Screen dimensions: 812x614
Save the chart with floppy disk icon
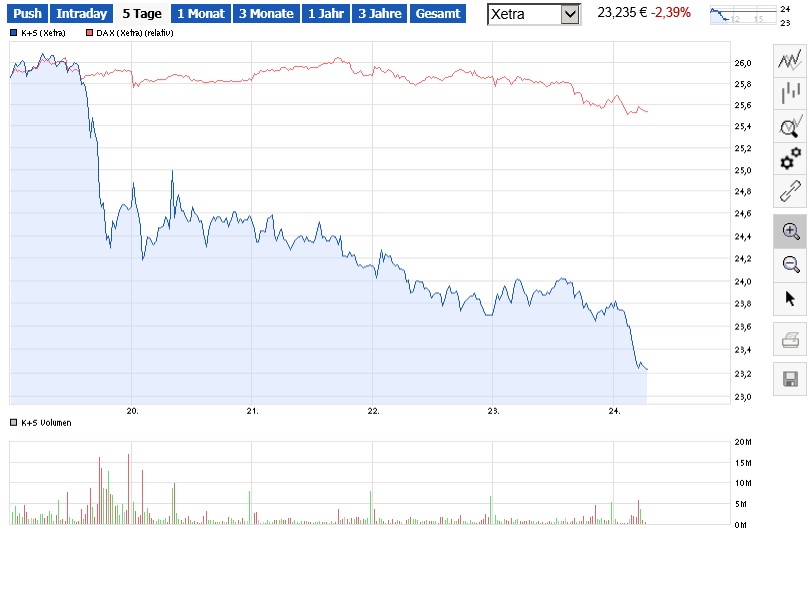[x=790, y=379]
